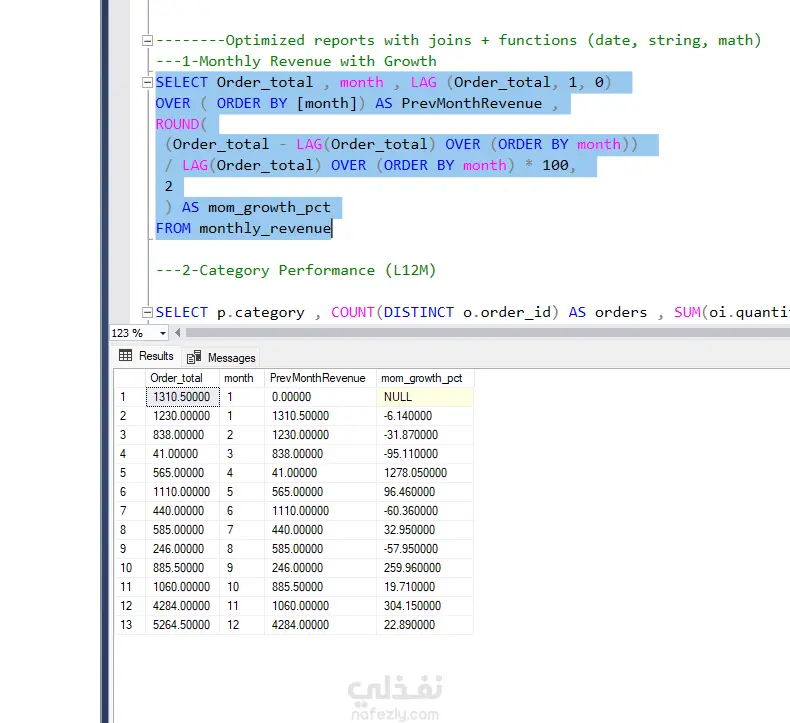Click the 32.950000 growth cell
The width and height of the screenshot is (790, 723).
(425, 530)
